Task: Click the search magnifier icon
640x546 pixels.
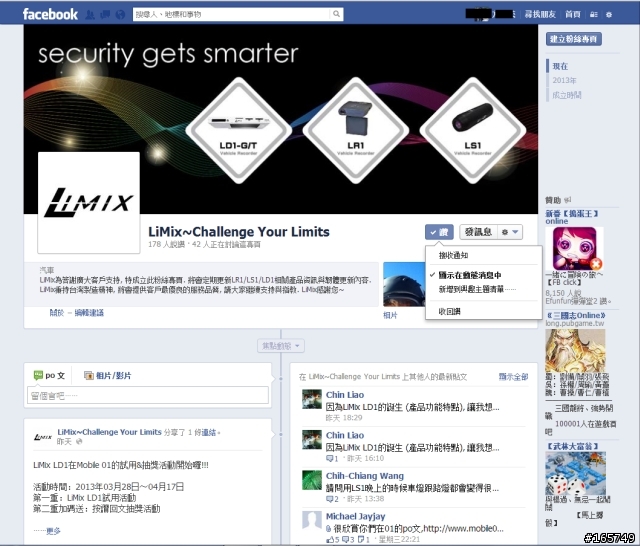Action: (336, 14)
